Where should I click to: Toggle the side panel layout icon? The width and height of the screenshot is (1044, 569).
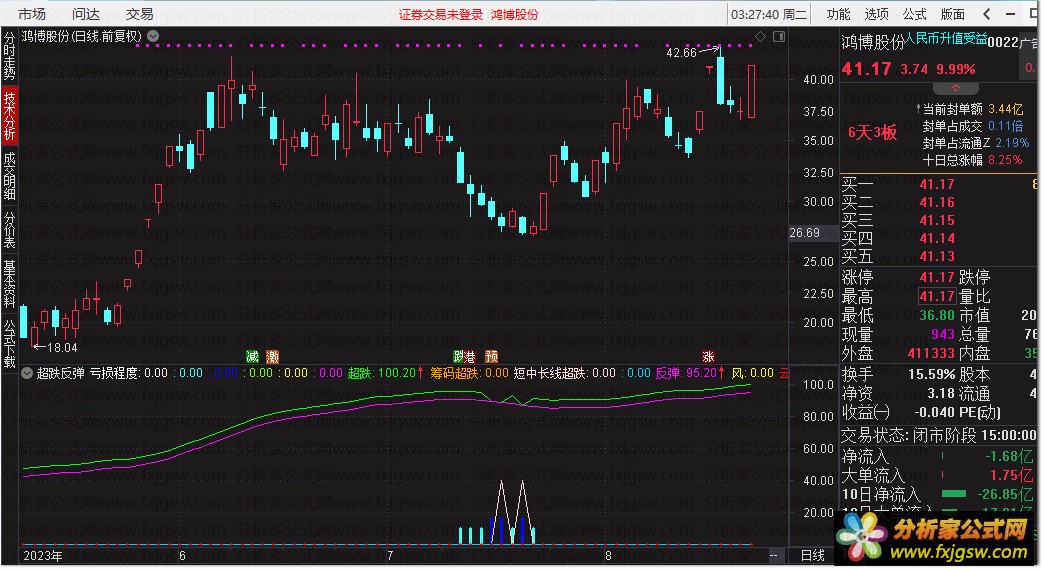tap(778, 36)
